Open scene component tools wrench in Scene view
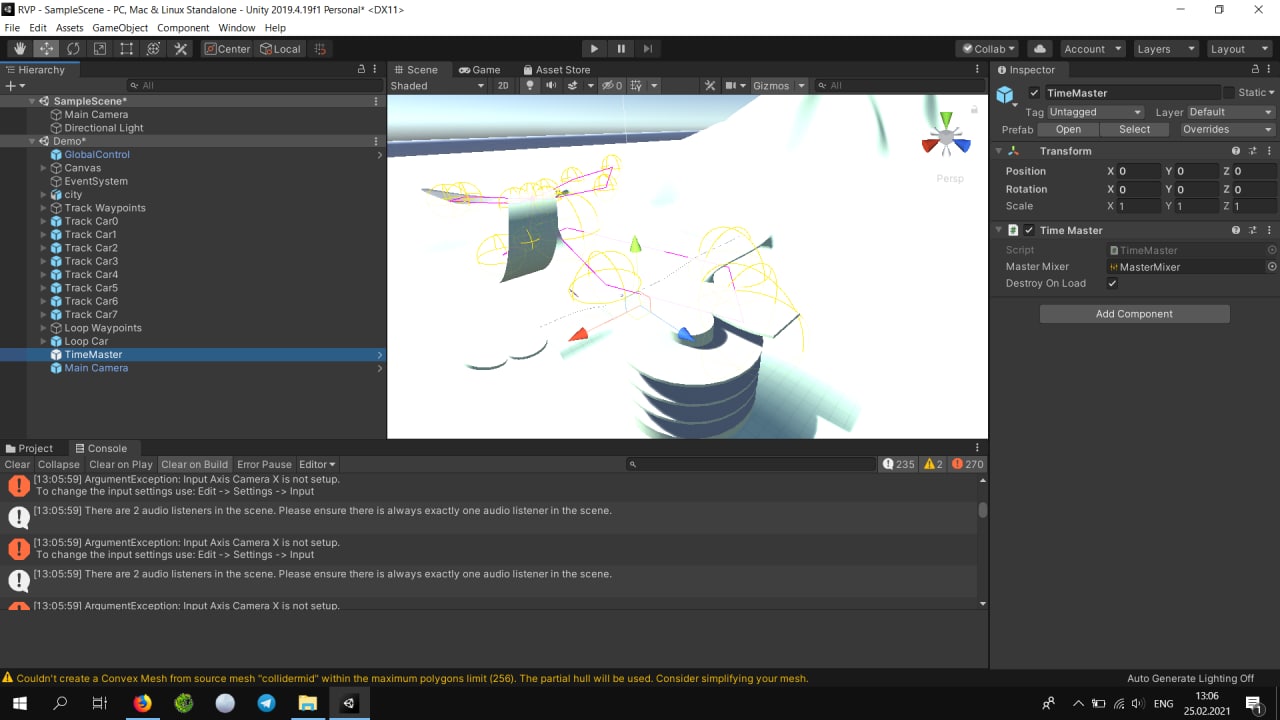 pos(710,86)
